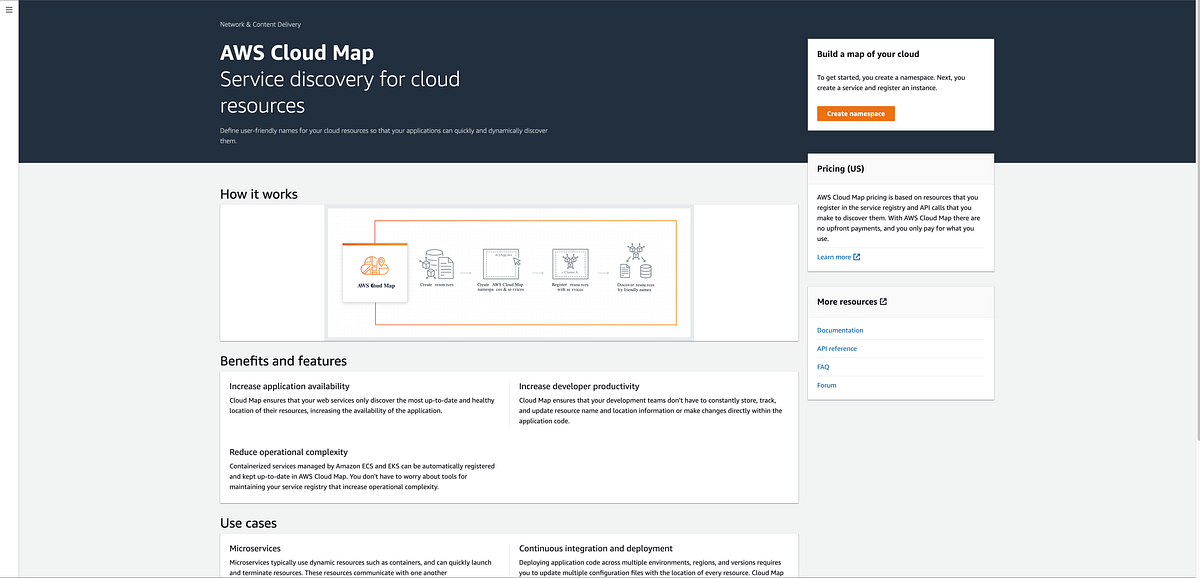The width and height of the screenshot is (1200, 578).
Task: Click the Register resources Cluster A icon
Action: [571, 263]
